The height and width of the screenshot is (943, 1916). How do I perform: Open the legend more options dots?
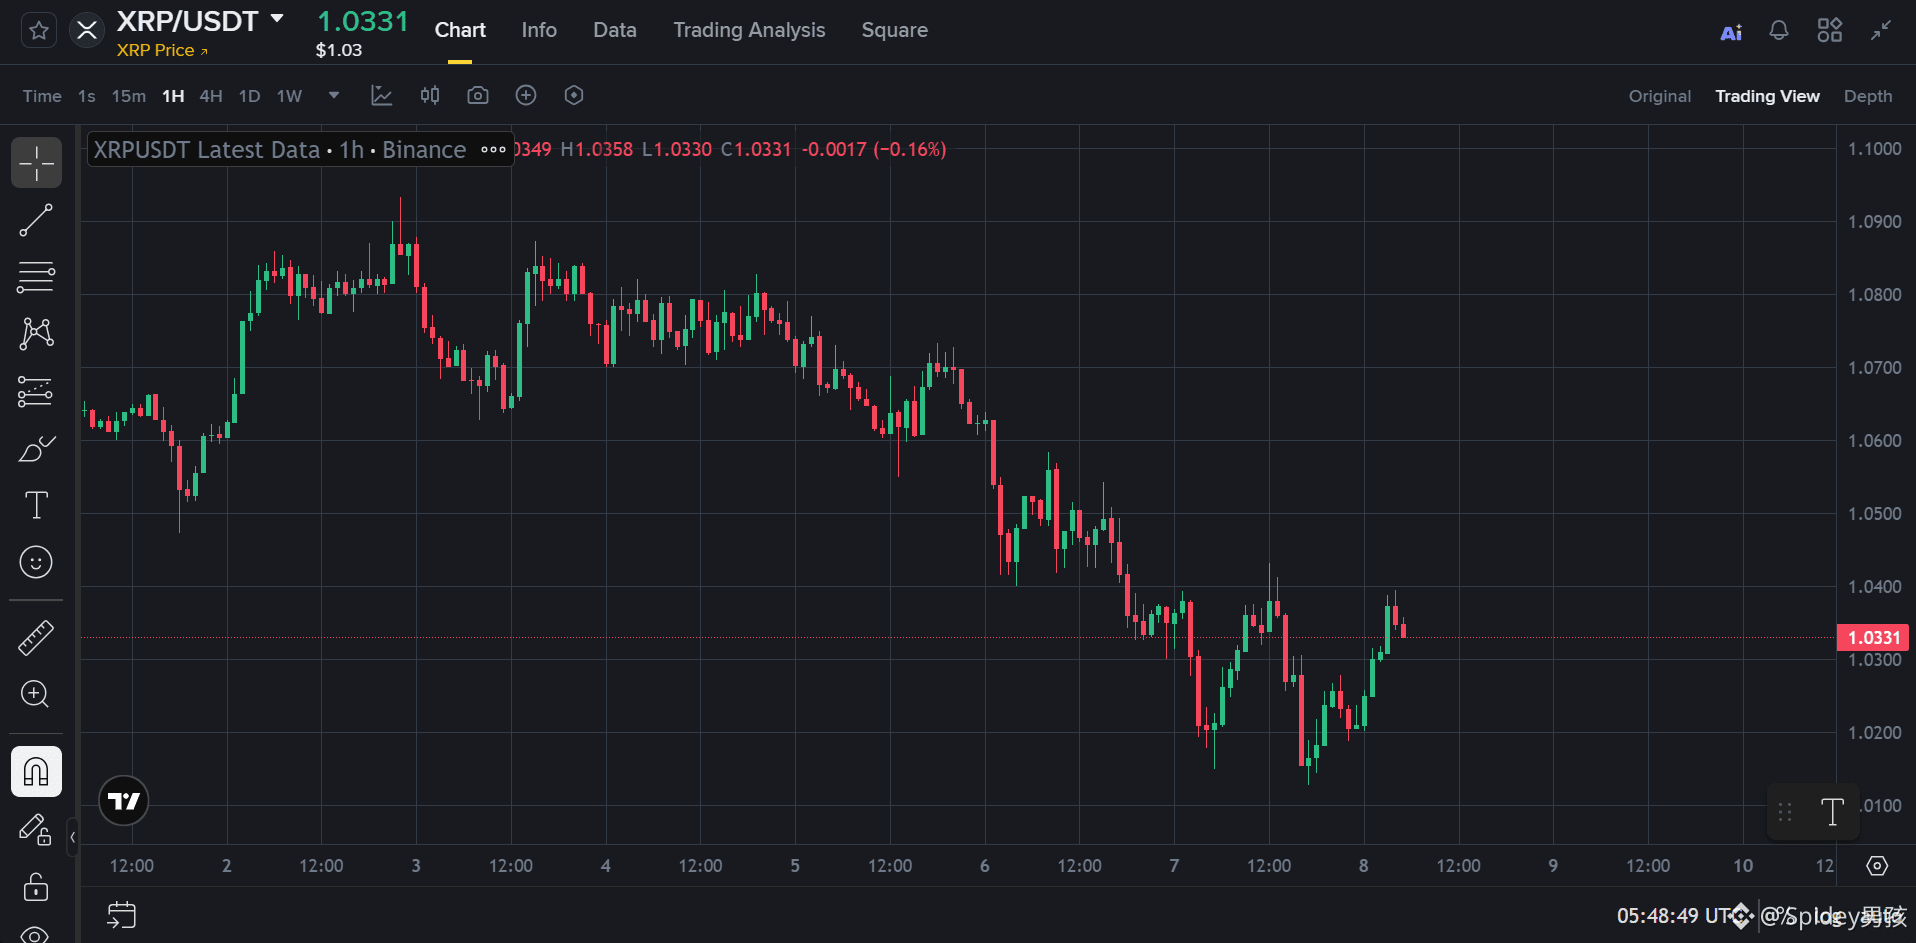tap(493, 150)
